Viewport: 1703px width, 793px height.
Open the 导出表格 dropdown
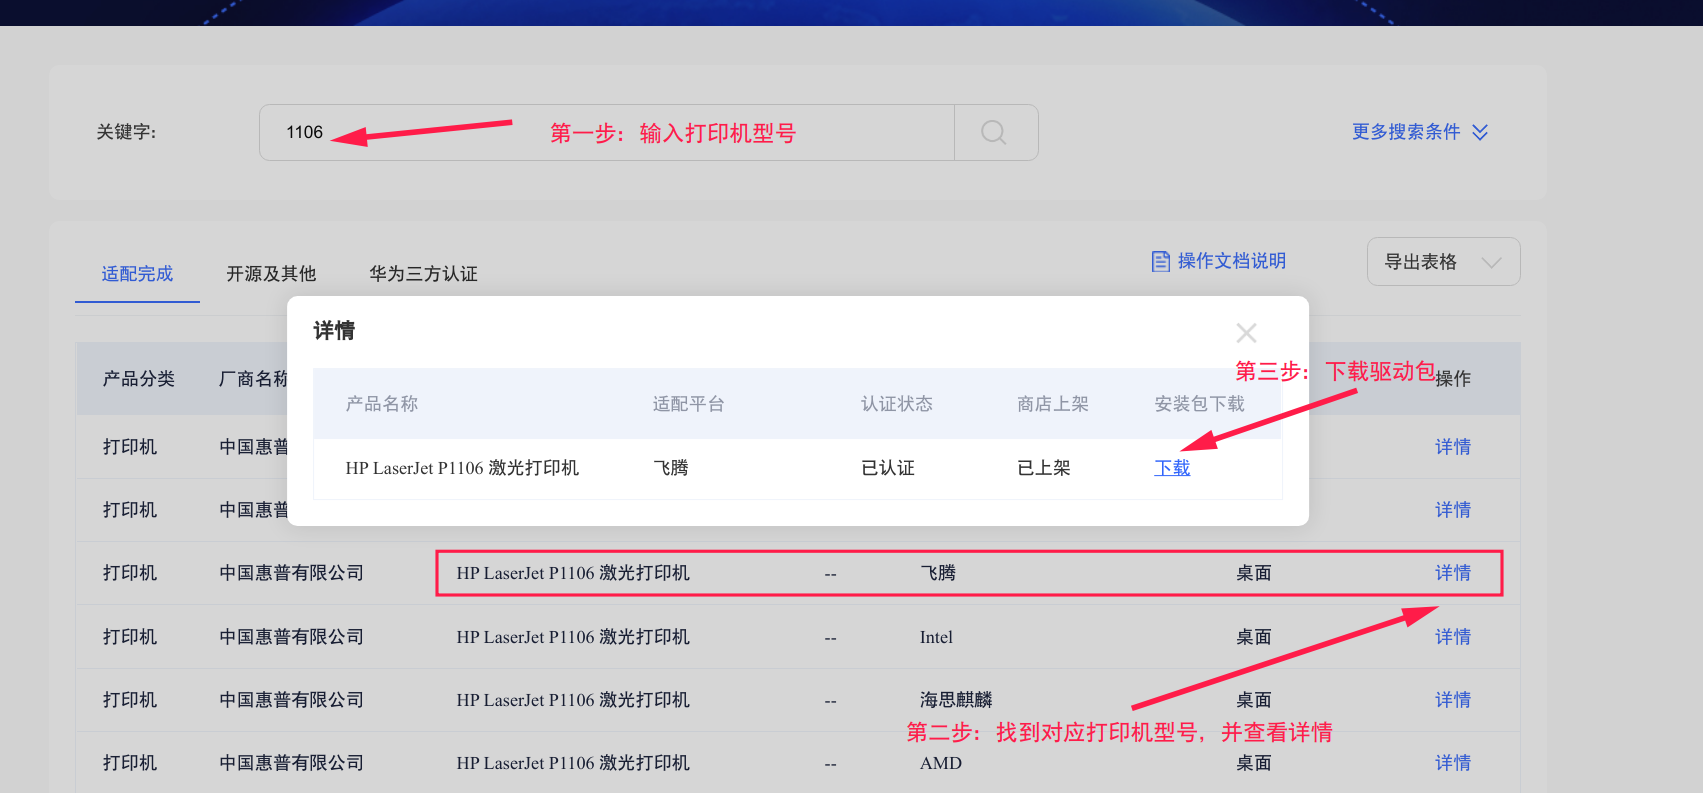[1443, 262]
